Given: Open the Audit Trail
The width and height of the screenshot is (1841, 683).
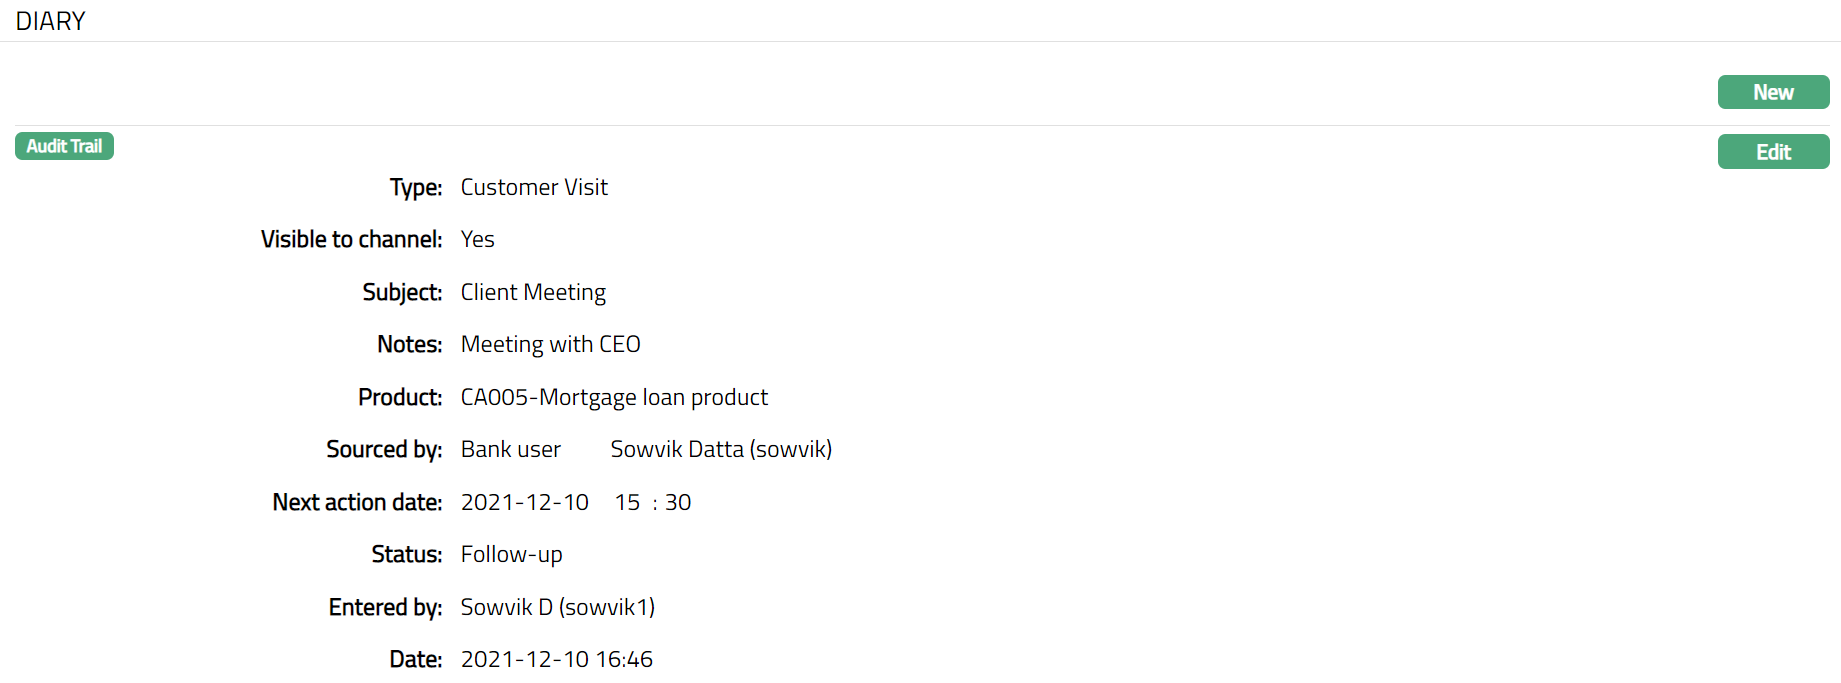Looking at the screenshot, I should tap(64, 146).
